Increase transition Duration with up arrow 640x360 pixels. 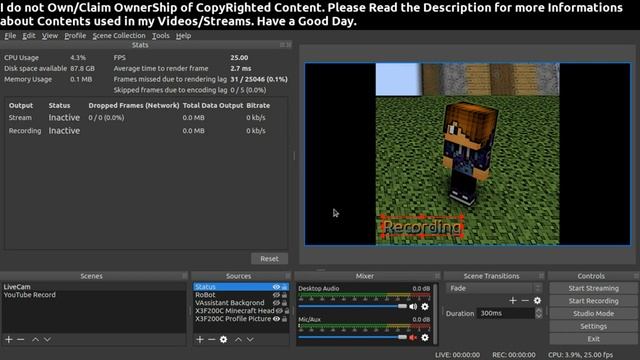point(539,311)
